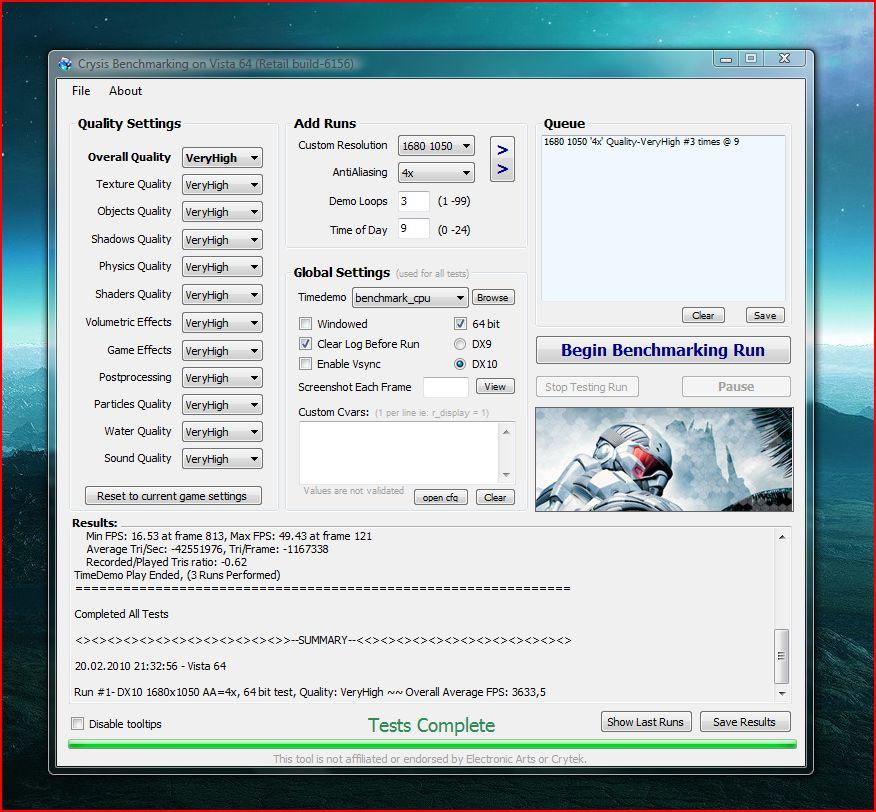Add run to queue with arrows button
Image resolution: width=876 pixels, height=812 pixels.
(x=502, y=159)
